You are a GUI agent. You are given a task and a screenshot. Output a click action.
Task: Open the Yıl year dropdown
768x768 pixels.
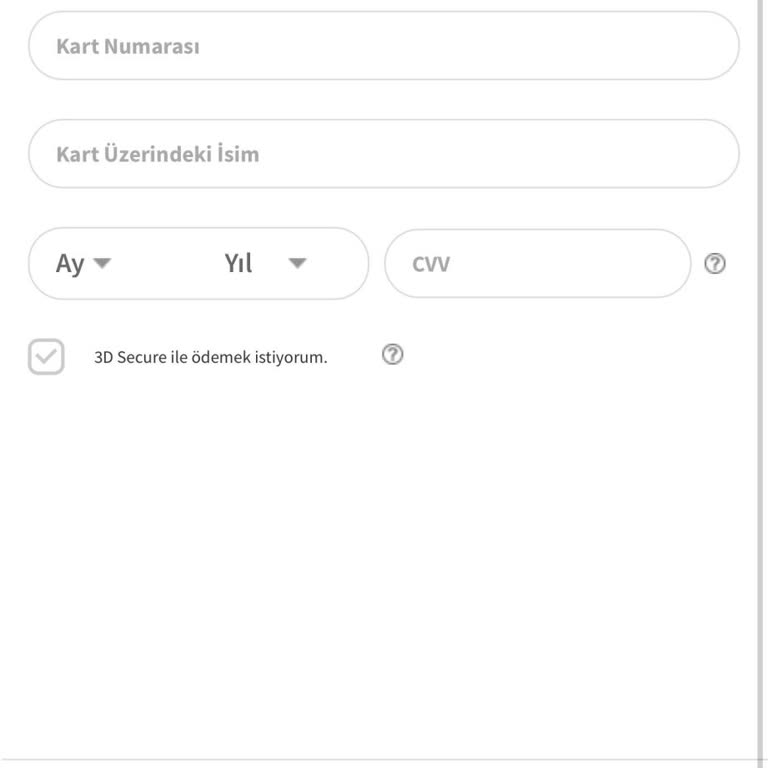tap(265, 264)
